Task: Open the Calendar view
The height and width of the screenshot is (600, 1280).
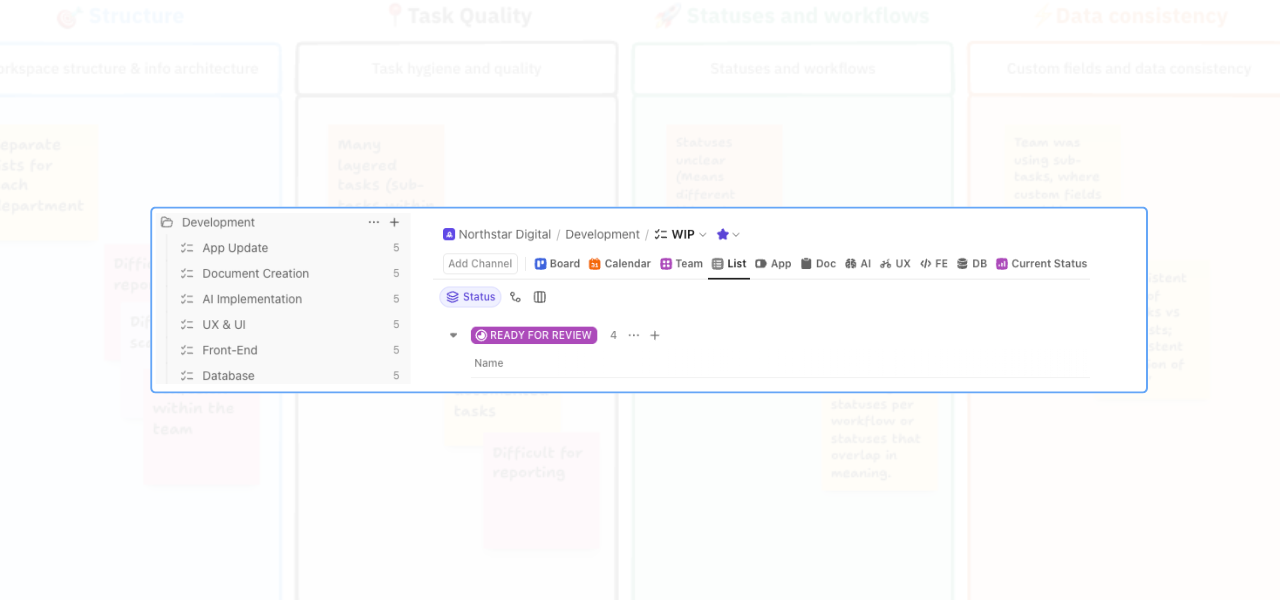Action: (x=620, y=263)
